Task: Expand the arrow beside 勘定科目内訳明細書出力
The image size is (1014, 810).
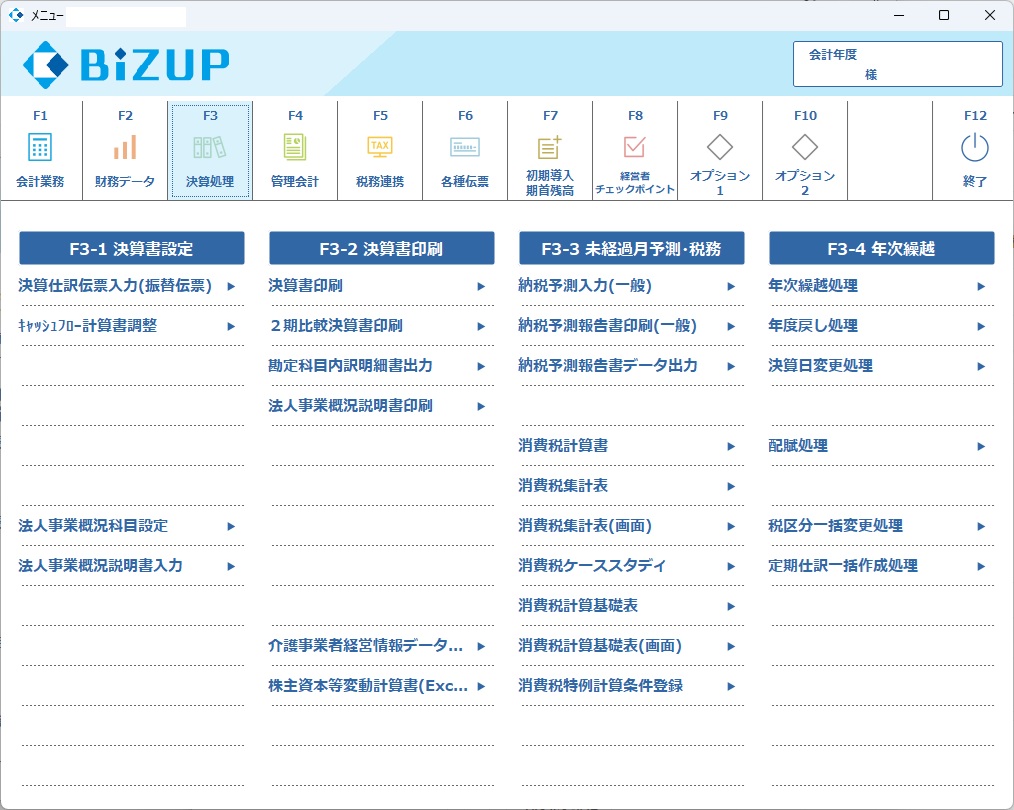Action: 481,367
